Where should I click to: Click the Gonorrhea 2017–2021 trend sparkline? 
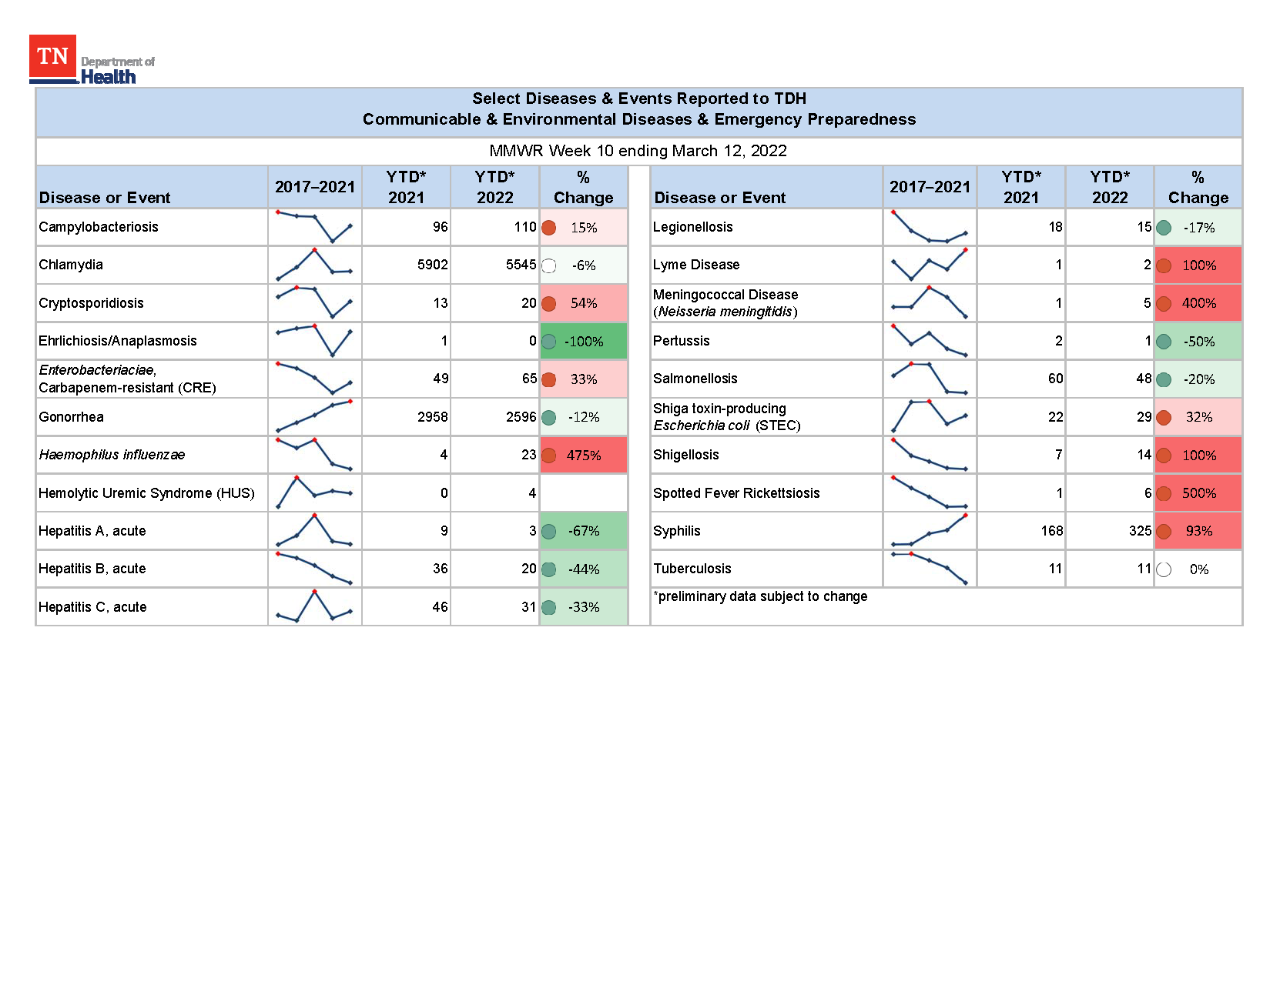click(314, 416)
